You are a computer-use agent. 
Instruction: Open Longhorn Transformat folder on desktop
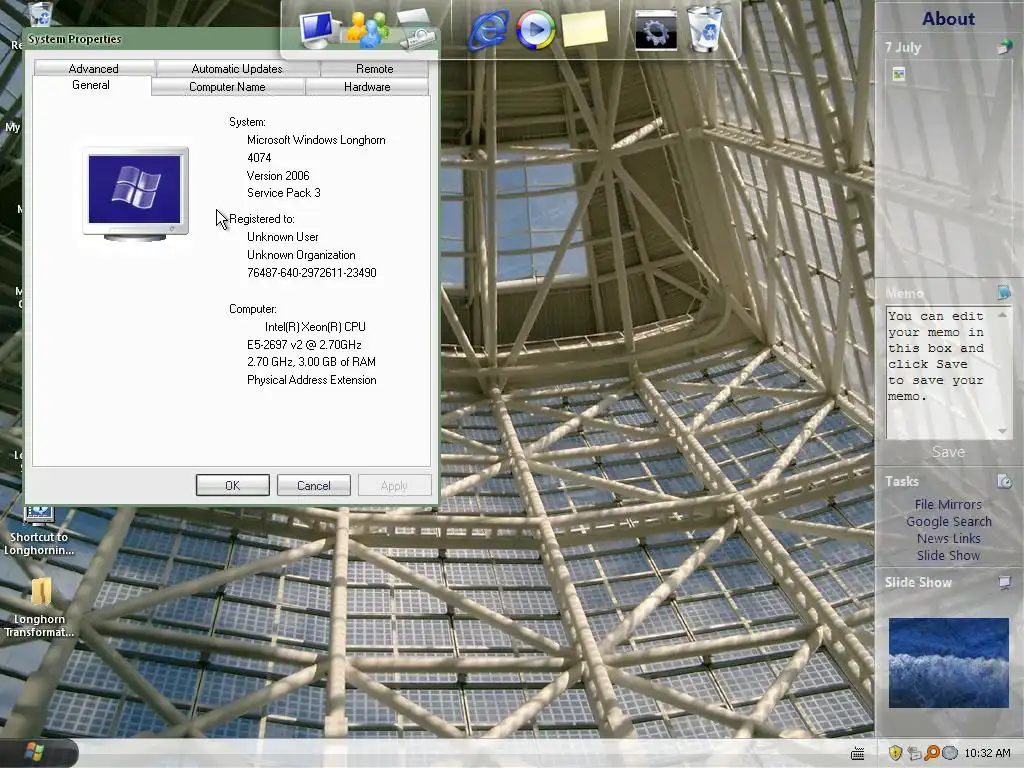click(x=40, y=607)
